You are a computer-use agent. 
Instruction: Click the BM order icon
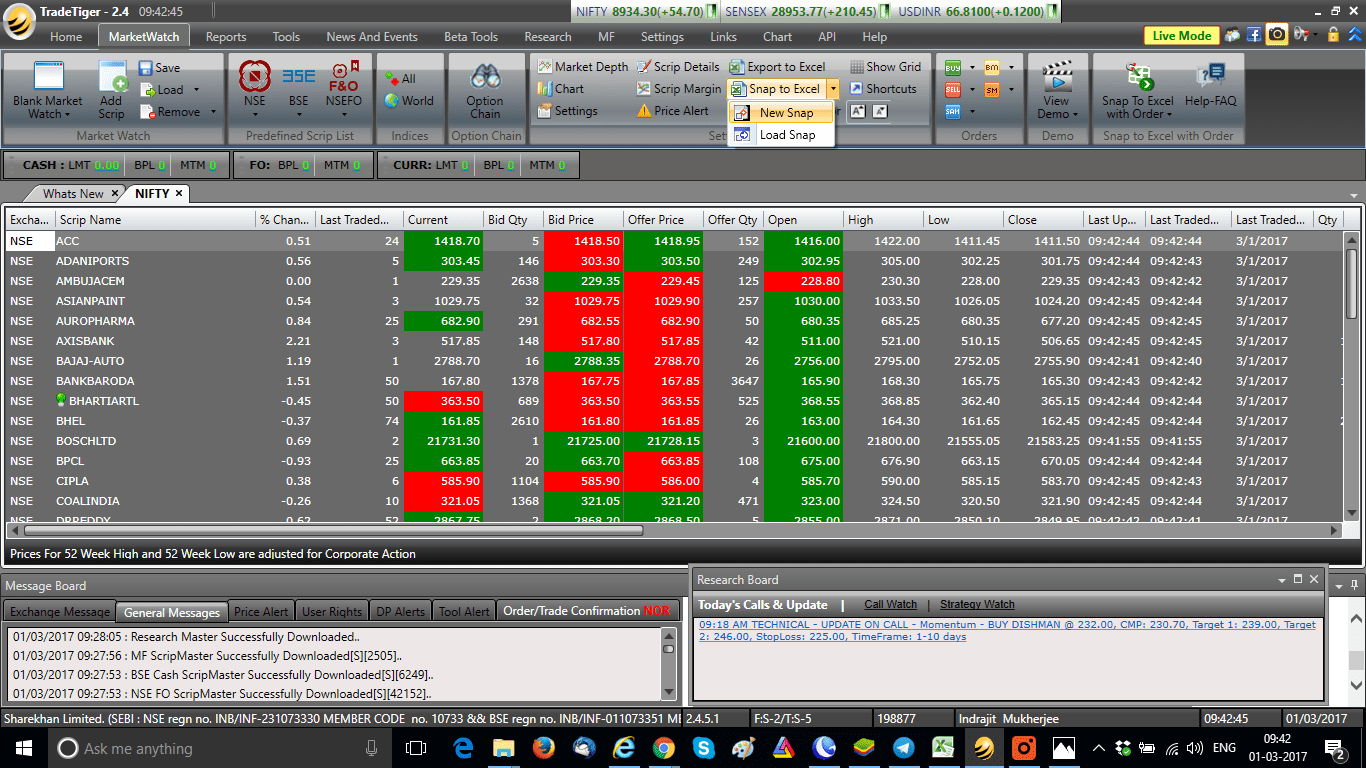pyautogui.click(x=992, y=67)
